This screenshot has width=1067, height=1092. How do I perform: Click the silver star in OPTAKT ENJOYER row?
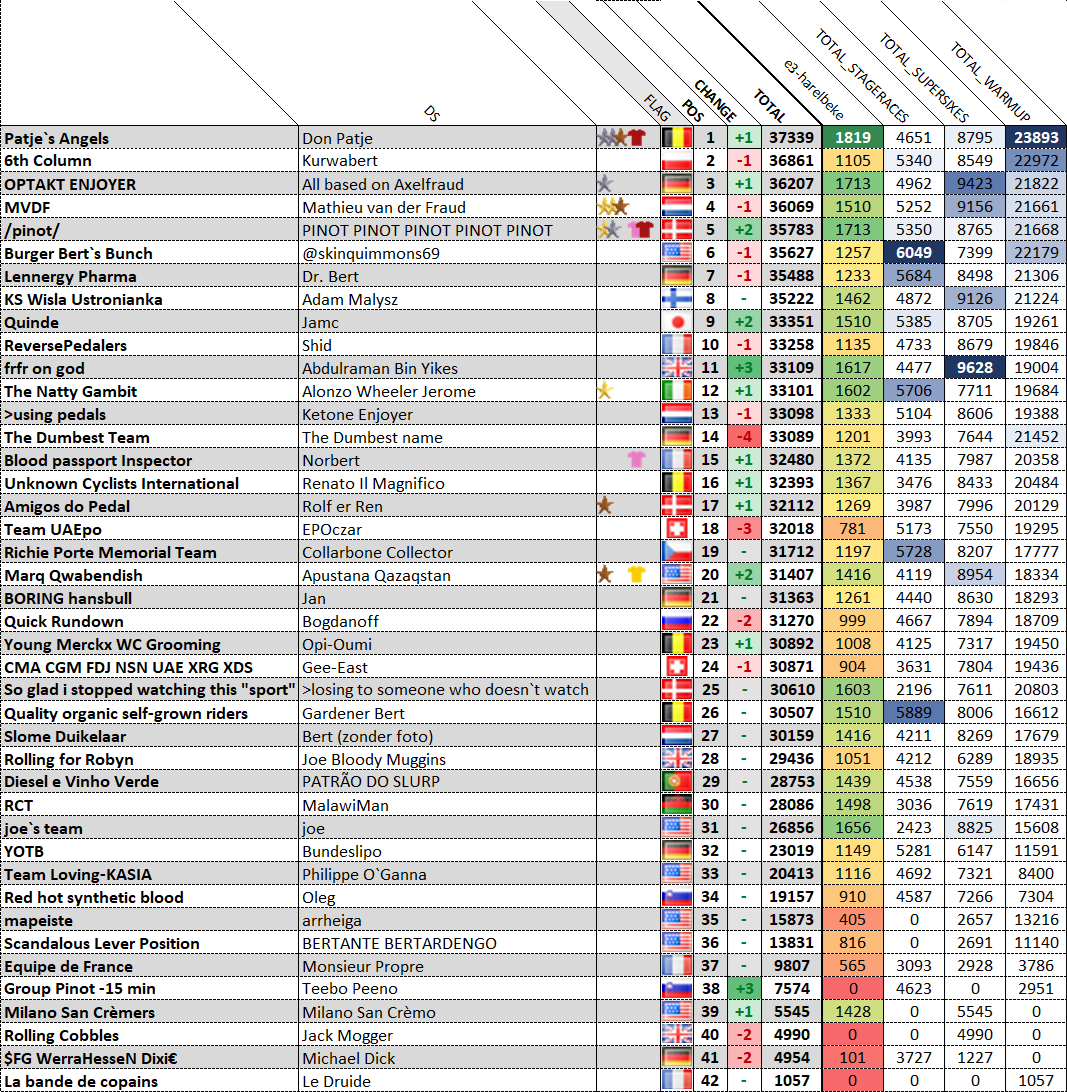[605, 183]
